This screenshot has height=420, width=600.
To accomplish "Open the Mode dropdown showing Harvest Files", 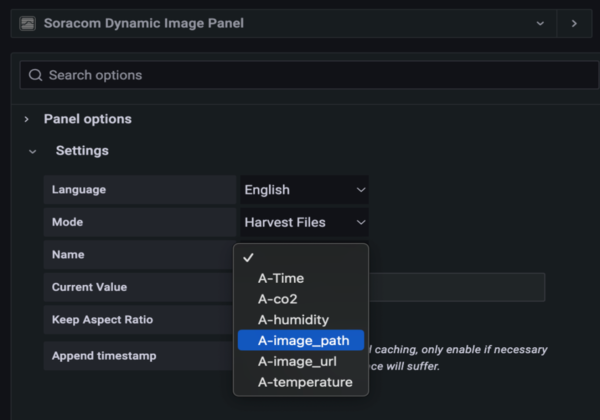I will [x=304, y=222].
